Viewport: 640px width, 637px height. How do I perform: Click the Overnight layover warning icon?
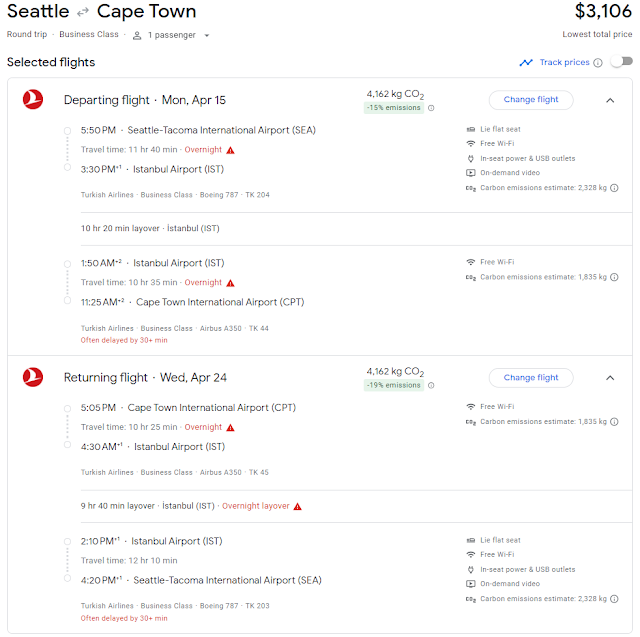[297, 506]
